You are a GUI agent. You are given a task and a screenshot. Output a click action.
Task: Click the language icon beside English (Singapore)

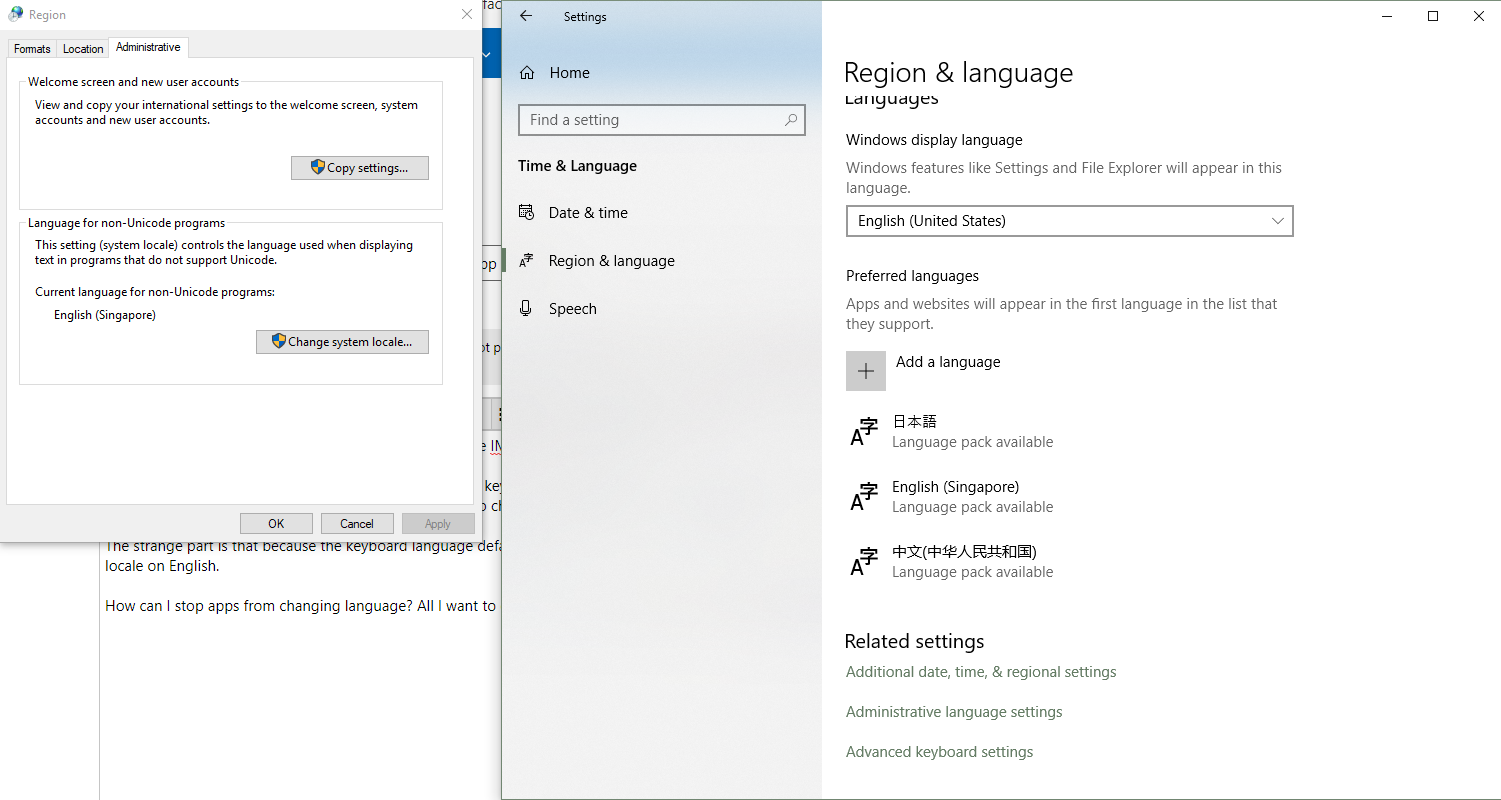point(864,497)
